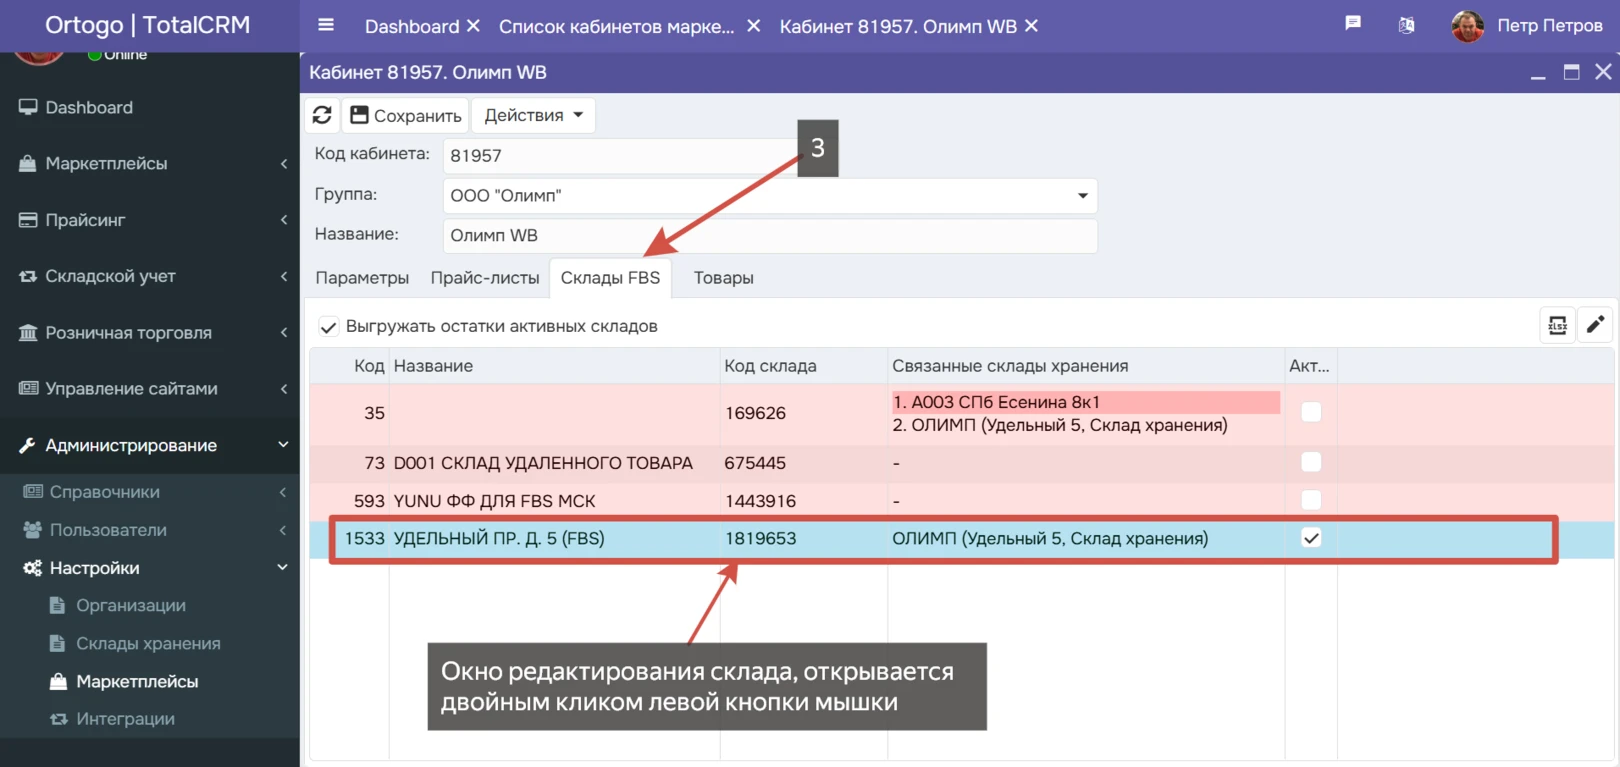Image resolution: width=1620 pixels, height=767 pixels.
Task: Click the Пользователи people icon
Action: coord(33,529)
